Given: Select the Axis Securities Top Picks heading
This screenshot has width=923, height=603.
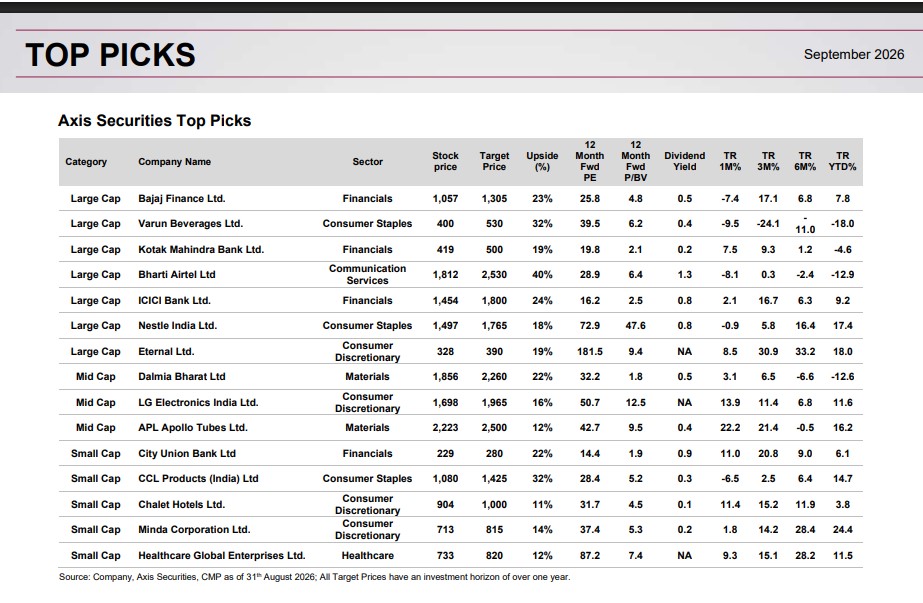Looking at the screenshot, I should click(154, 121).
